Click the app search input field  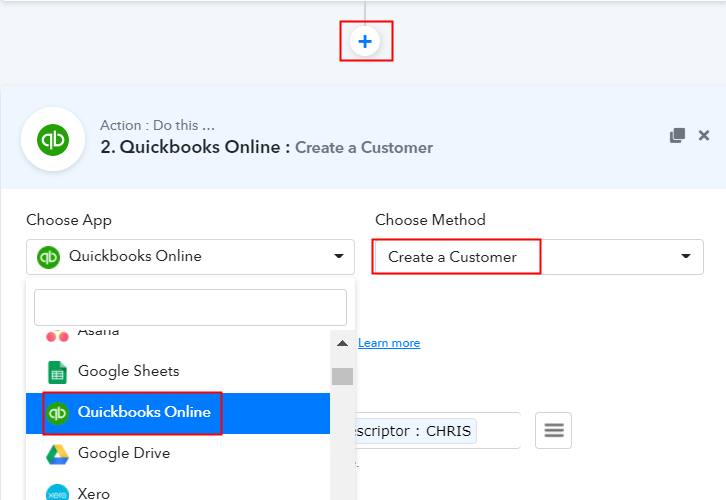coord(190,307)
